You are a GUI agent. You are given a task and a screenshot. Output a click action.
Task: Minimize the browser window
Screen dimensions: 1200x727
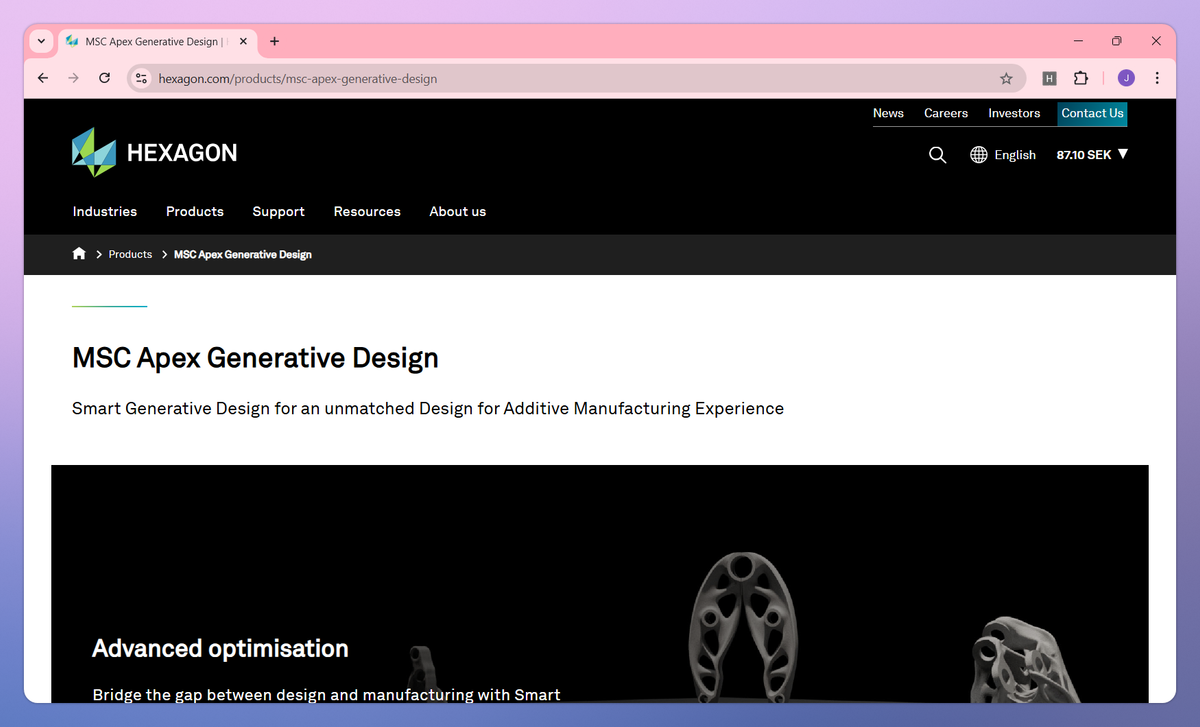[x=1079, y=41]
